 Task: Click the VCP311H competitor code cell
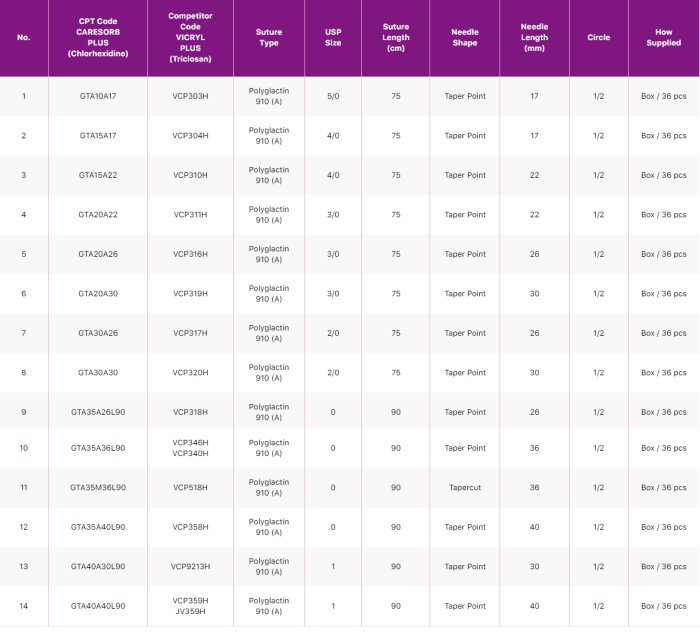190,215
